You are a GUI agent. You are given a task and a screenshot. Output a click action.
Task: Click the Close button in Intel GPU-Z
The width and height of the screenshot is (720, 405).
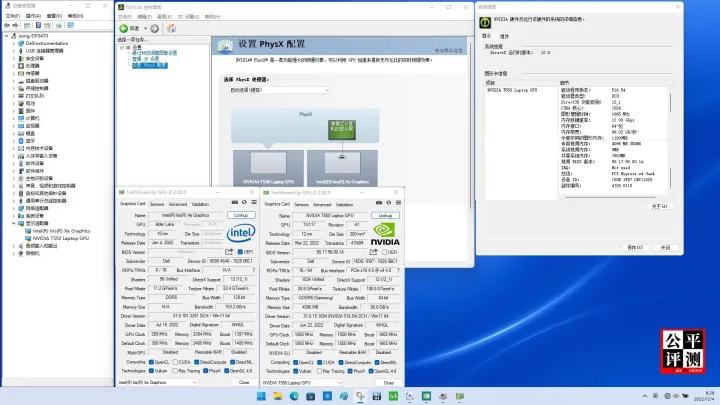[x=243, y=382]
